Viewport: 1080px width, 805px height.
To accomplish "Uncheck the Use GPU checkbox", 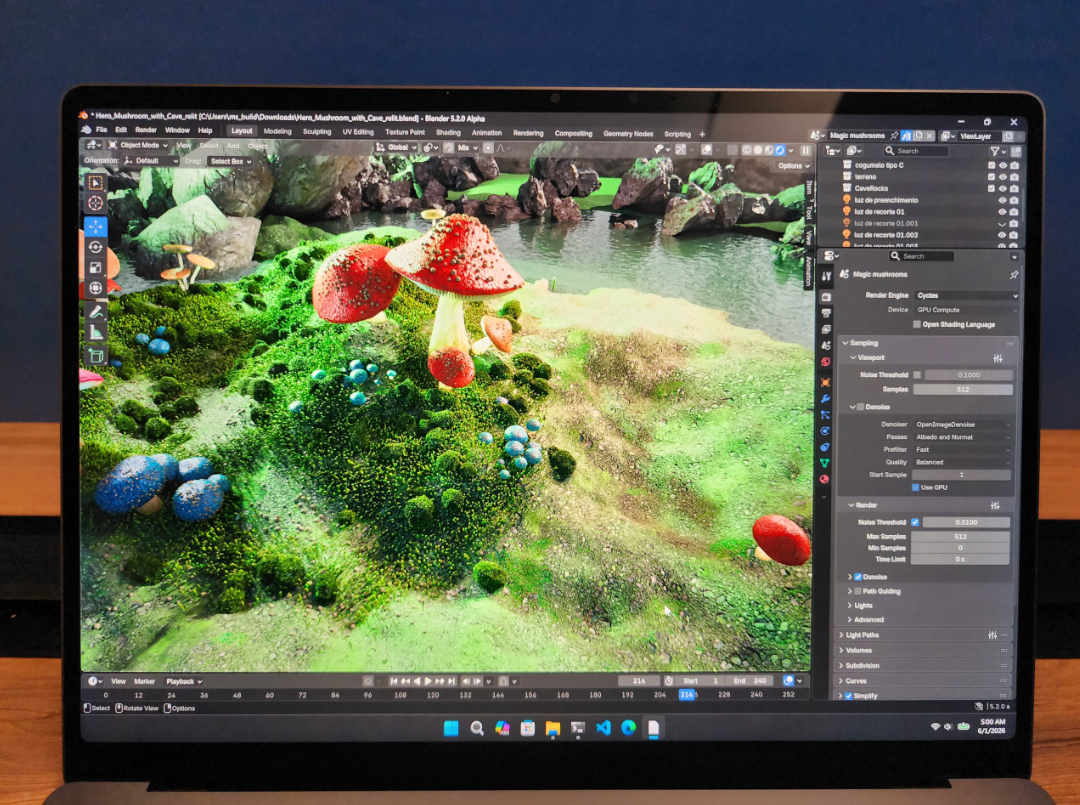I will pyautogui.click(x=915, y=488).
